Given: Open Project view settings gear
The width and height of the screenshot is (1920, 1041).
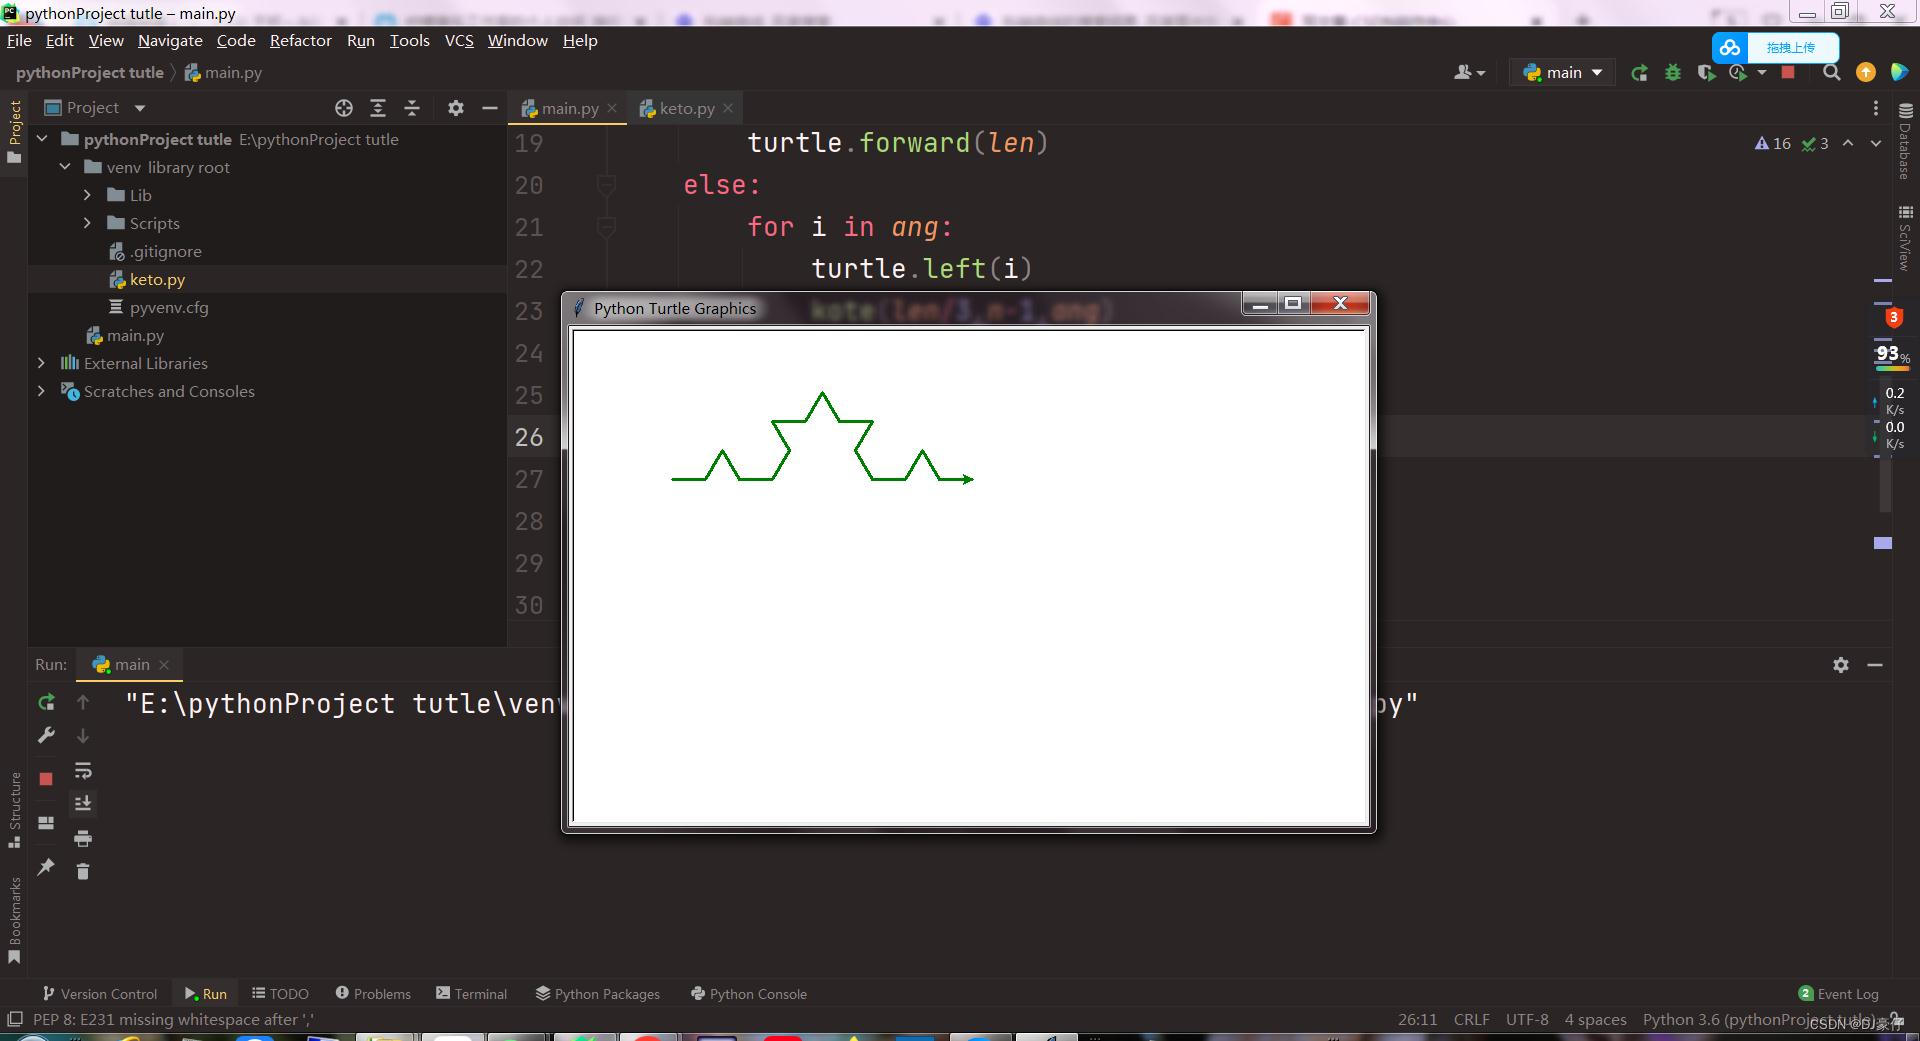Looking at the screenshot, I should 456,108.
